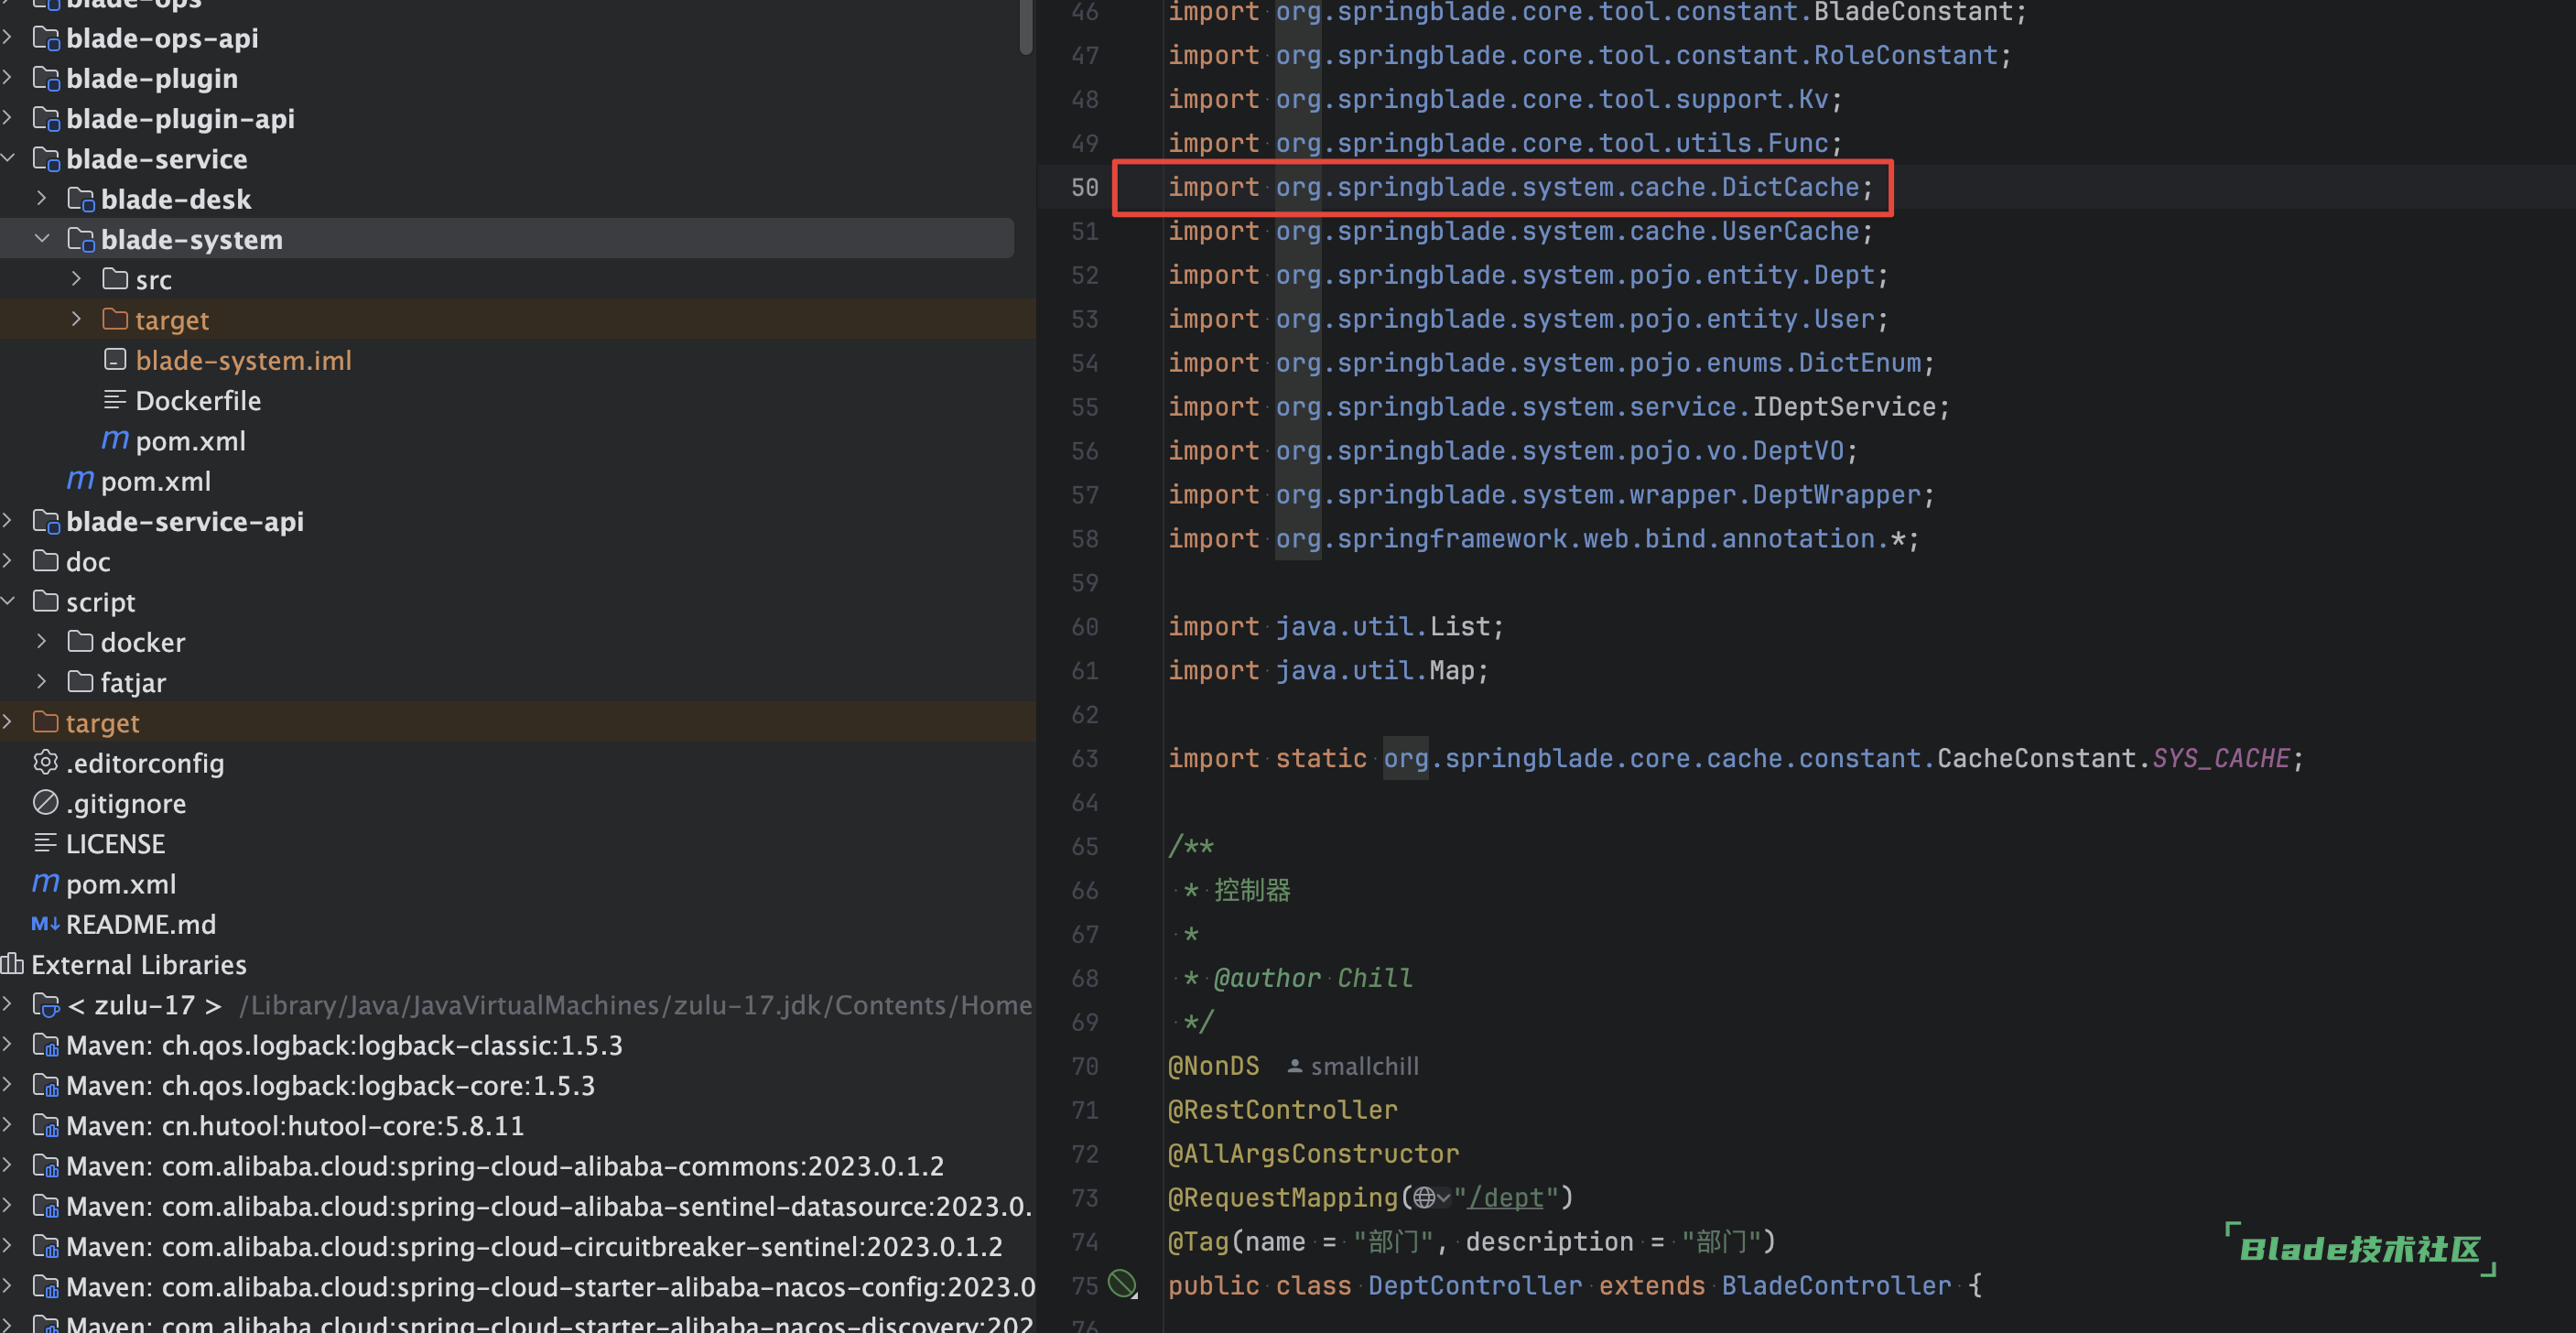
Task: Click line number 63 in the gutter
Action: [1084, 759]
